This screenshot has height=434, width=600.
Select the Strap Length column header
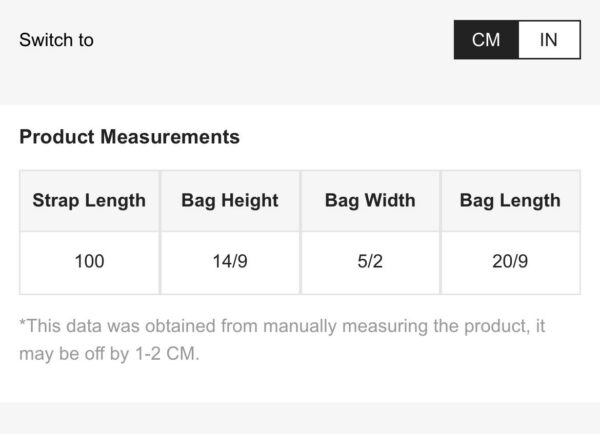coord(89,200)
